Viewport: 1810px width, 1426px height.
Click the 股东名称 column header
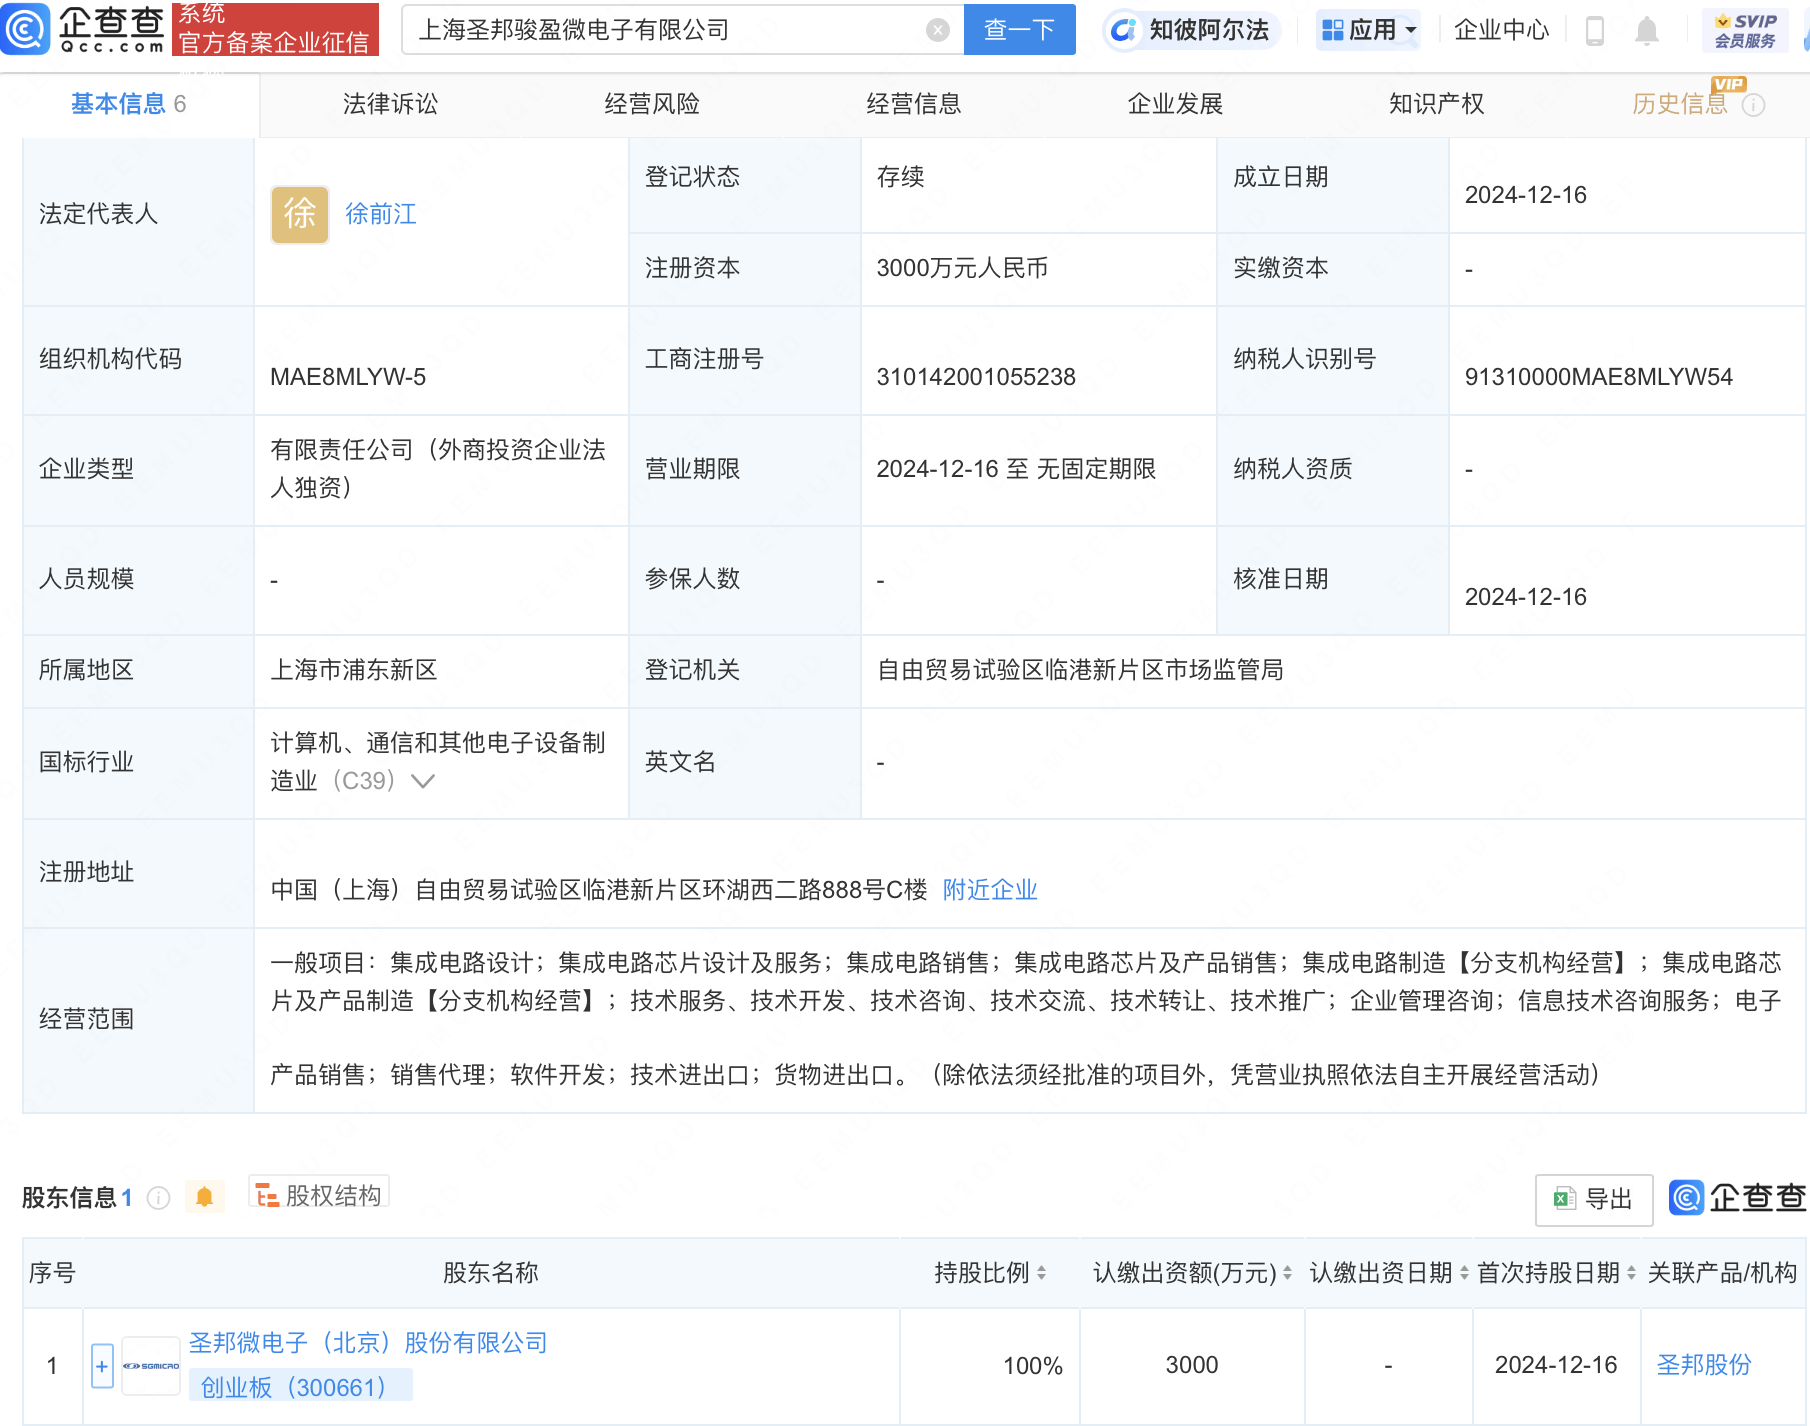coord(491,1273)
